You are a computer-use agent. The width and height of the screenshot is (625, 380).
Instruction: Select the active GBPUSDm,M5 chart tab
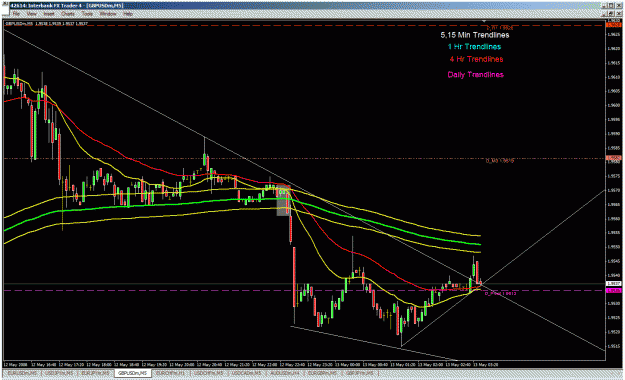tap(133, 373)
